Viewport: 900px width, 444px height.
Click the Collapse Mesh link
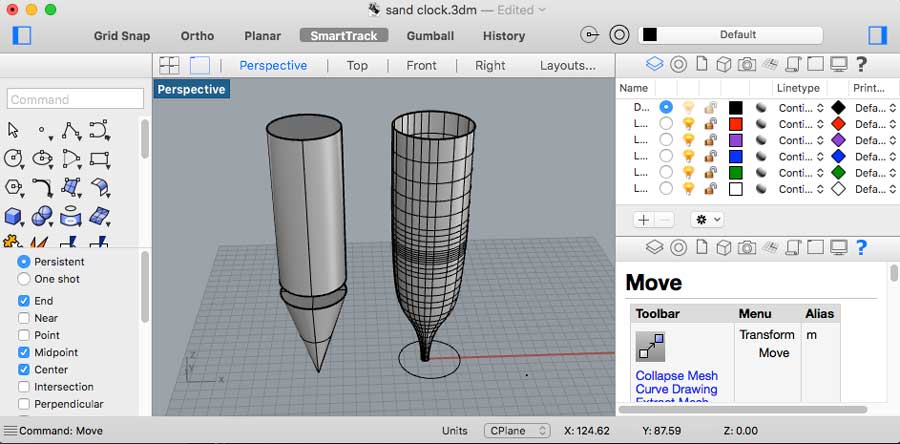click(676, 376)
